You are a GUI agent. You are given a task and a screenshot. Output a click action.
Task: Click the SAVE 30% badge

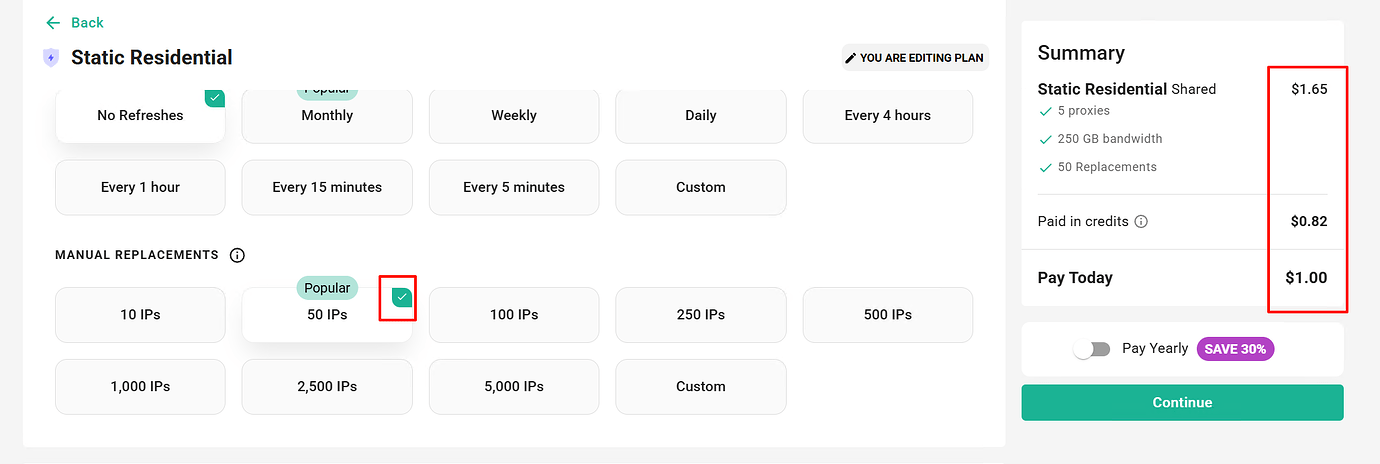click(x=1235, y=349)
